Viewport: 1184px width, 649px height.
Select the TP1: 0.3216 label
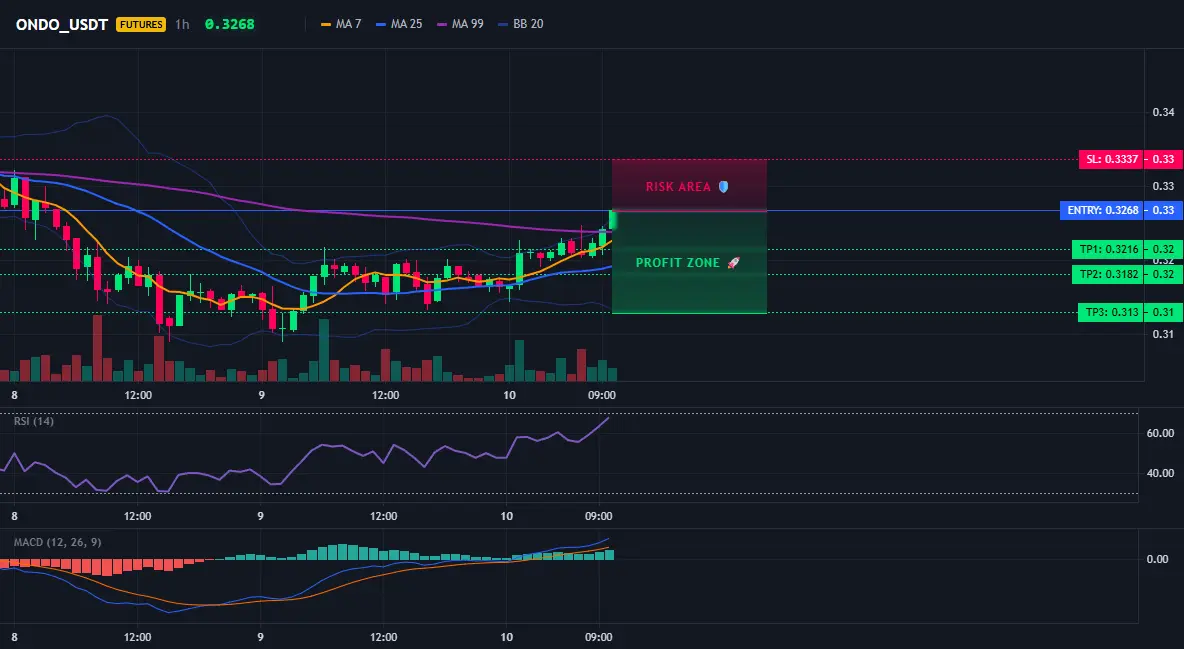click(x=1108, y=249)
